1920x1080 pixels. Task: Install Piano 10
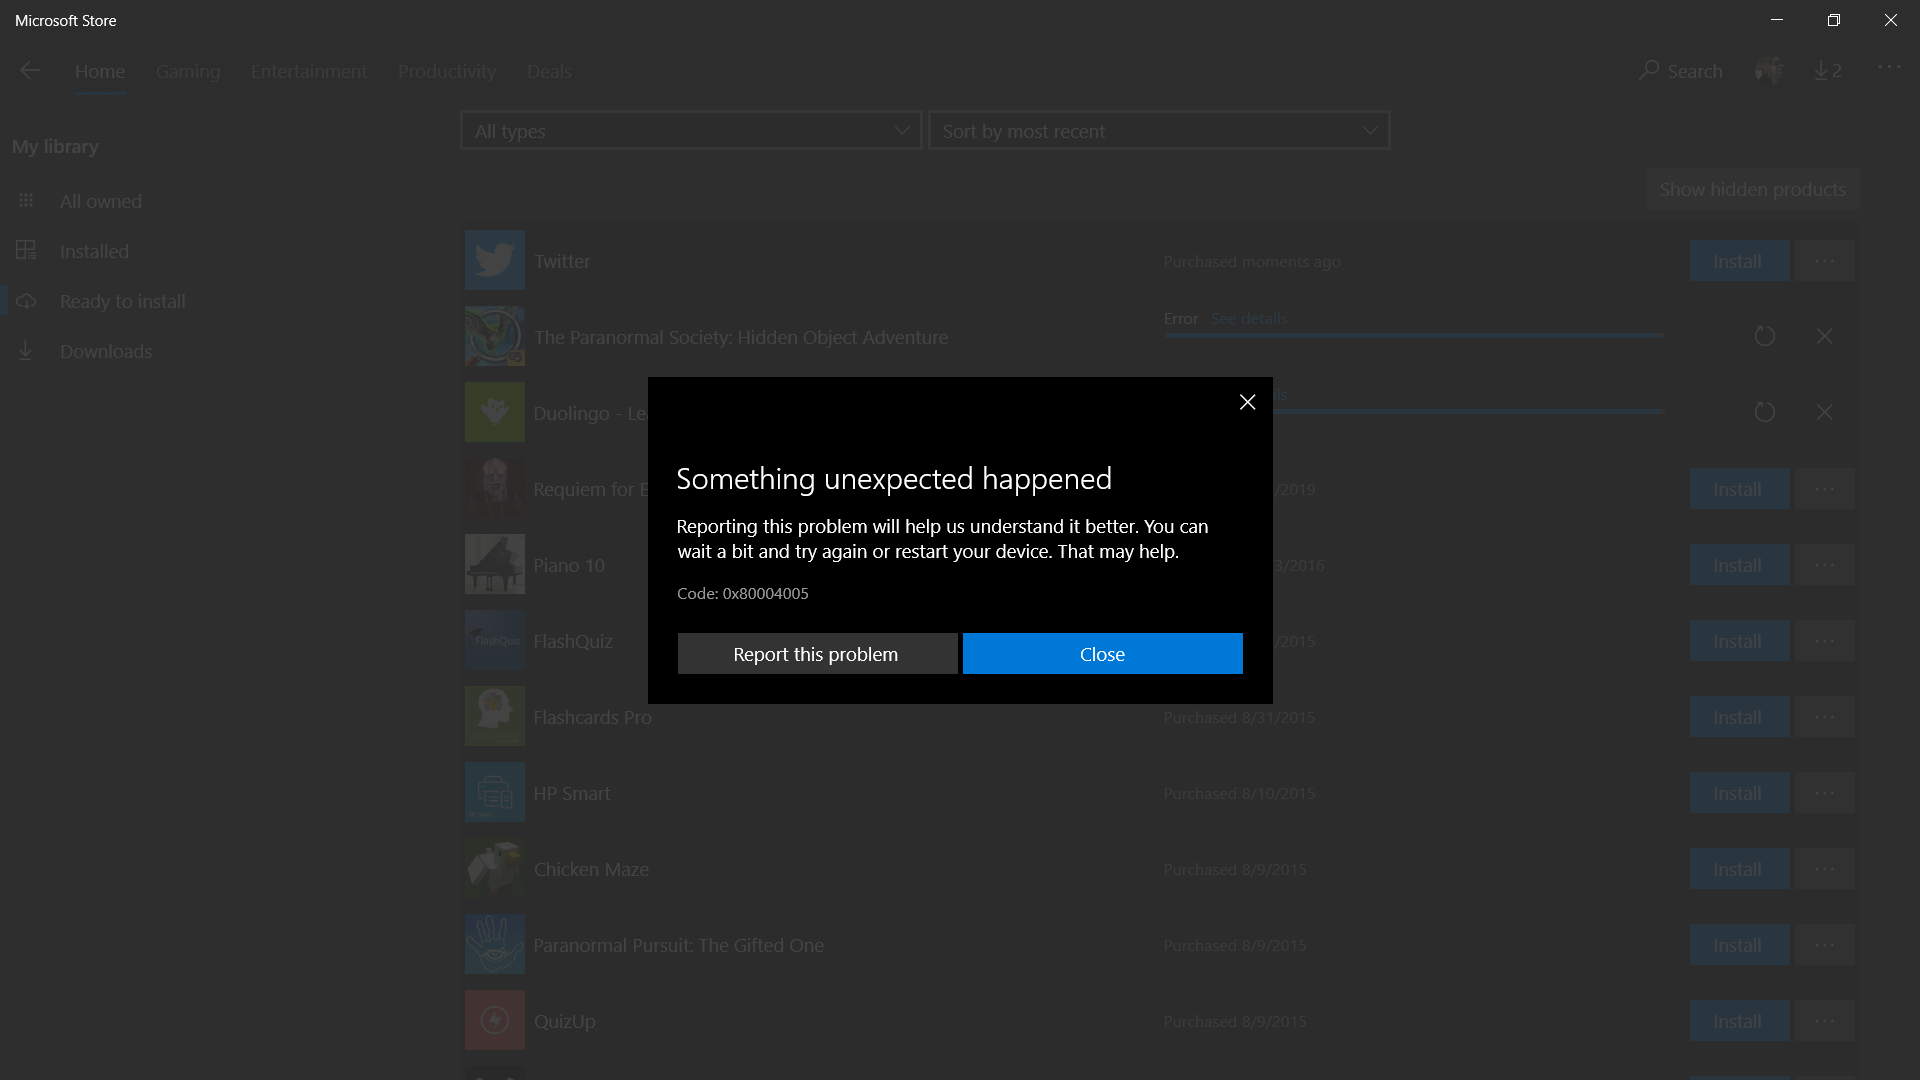click(x=1739, y=565)
